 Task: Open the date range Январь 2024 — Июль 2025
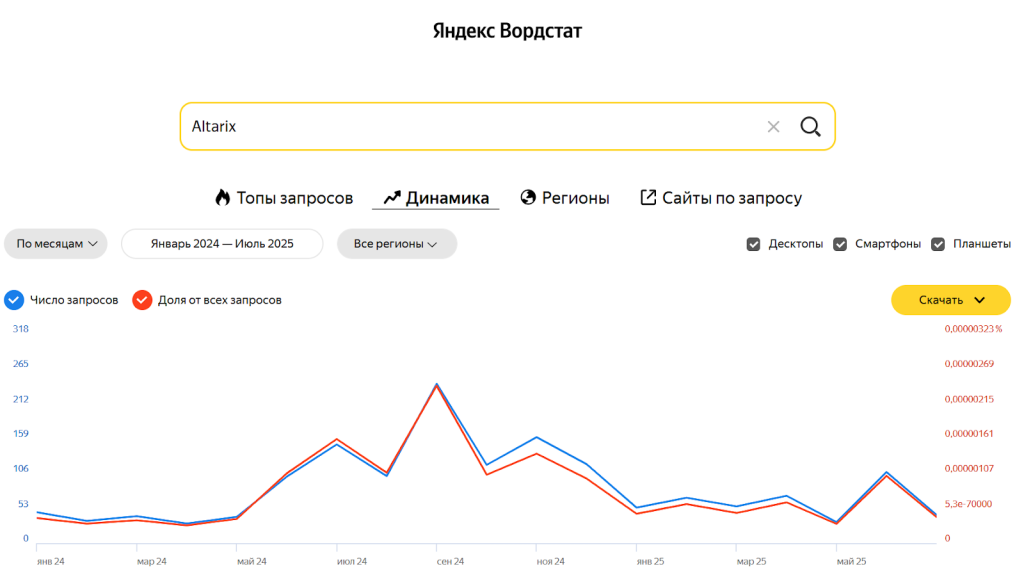(222, 244)
